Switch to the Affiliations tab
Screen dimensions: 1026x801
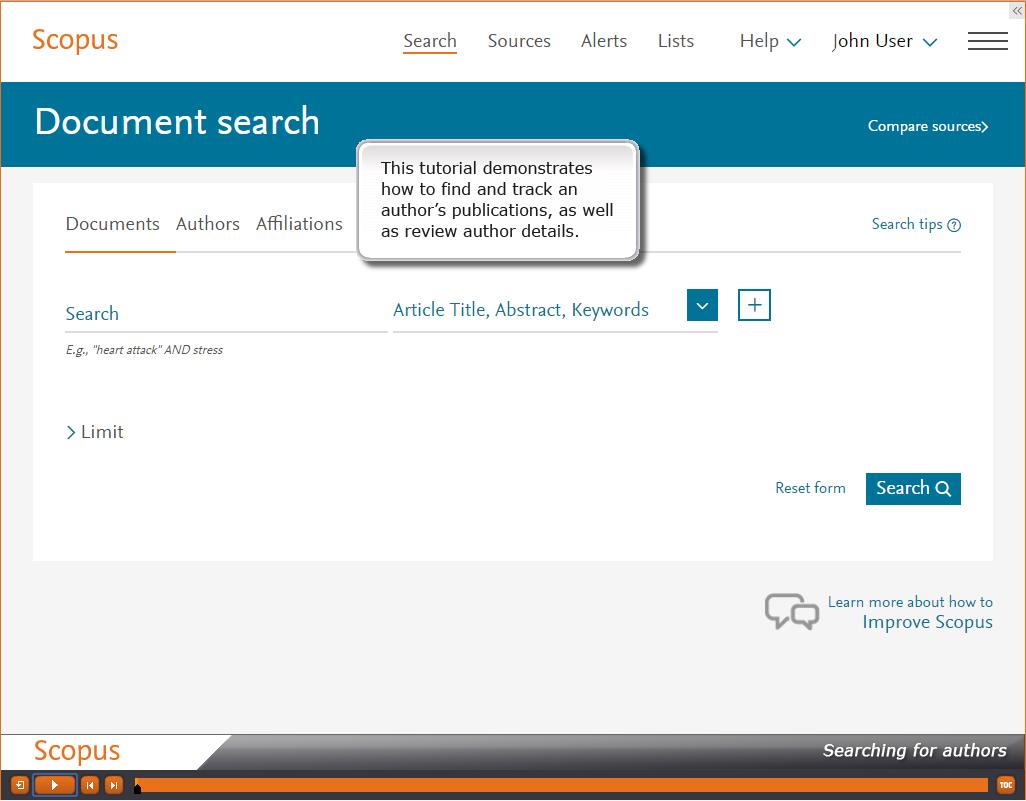point(299,224)
